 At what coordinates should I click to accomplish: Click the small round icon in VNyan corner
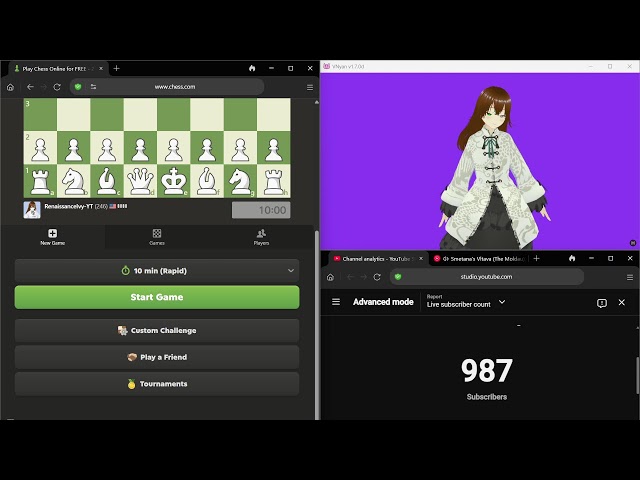[633, 243]
